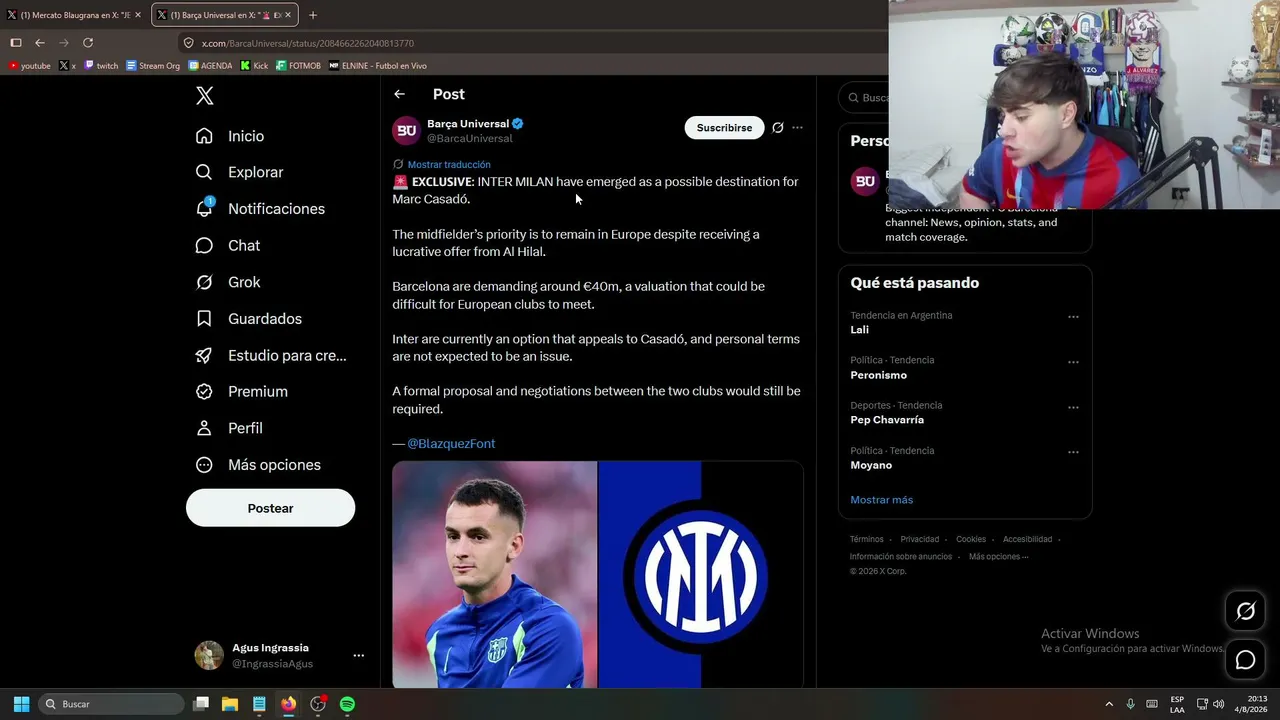Open the AGENDA bookmark
Screen dimensions: 1280x720
pos(210,66)
